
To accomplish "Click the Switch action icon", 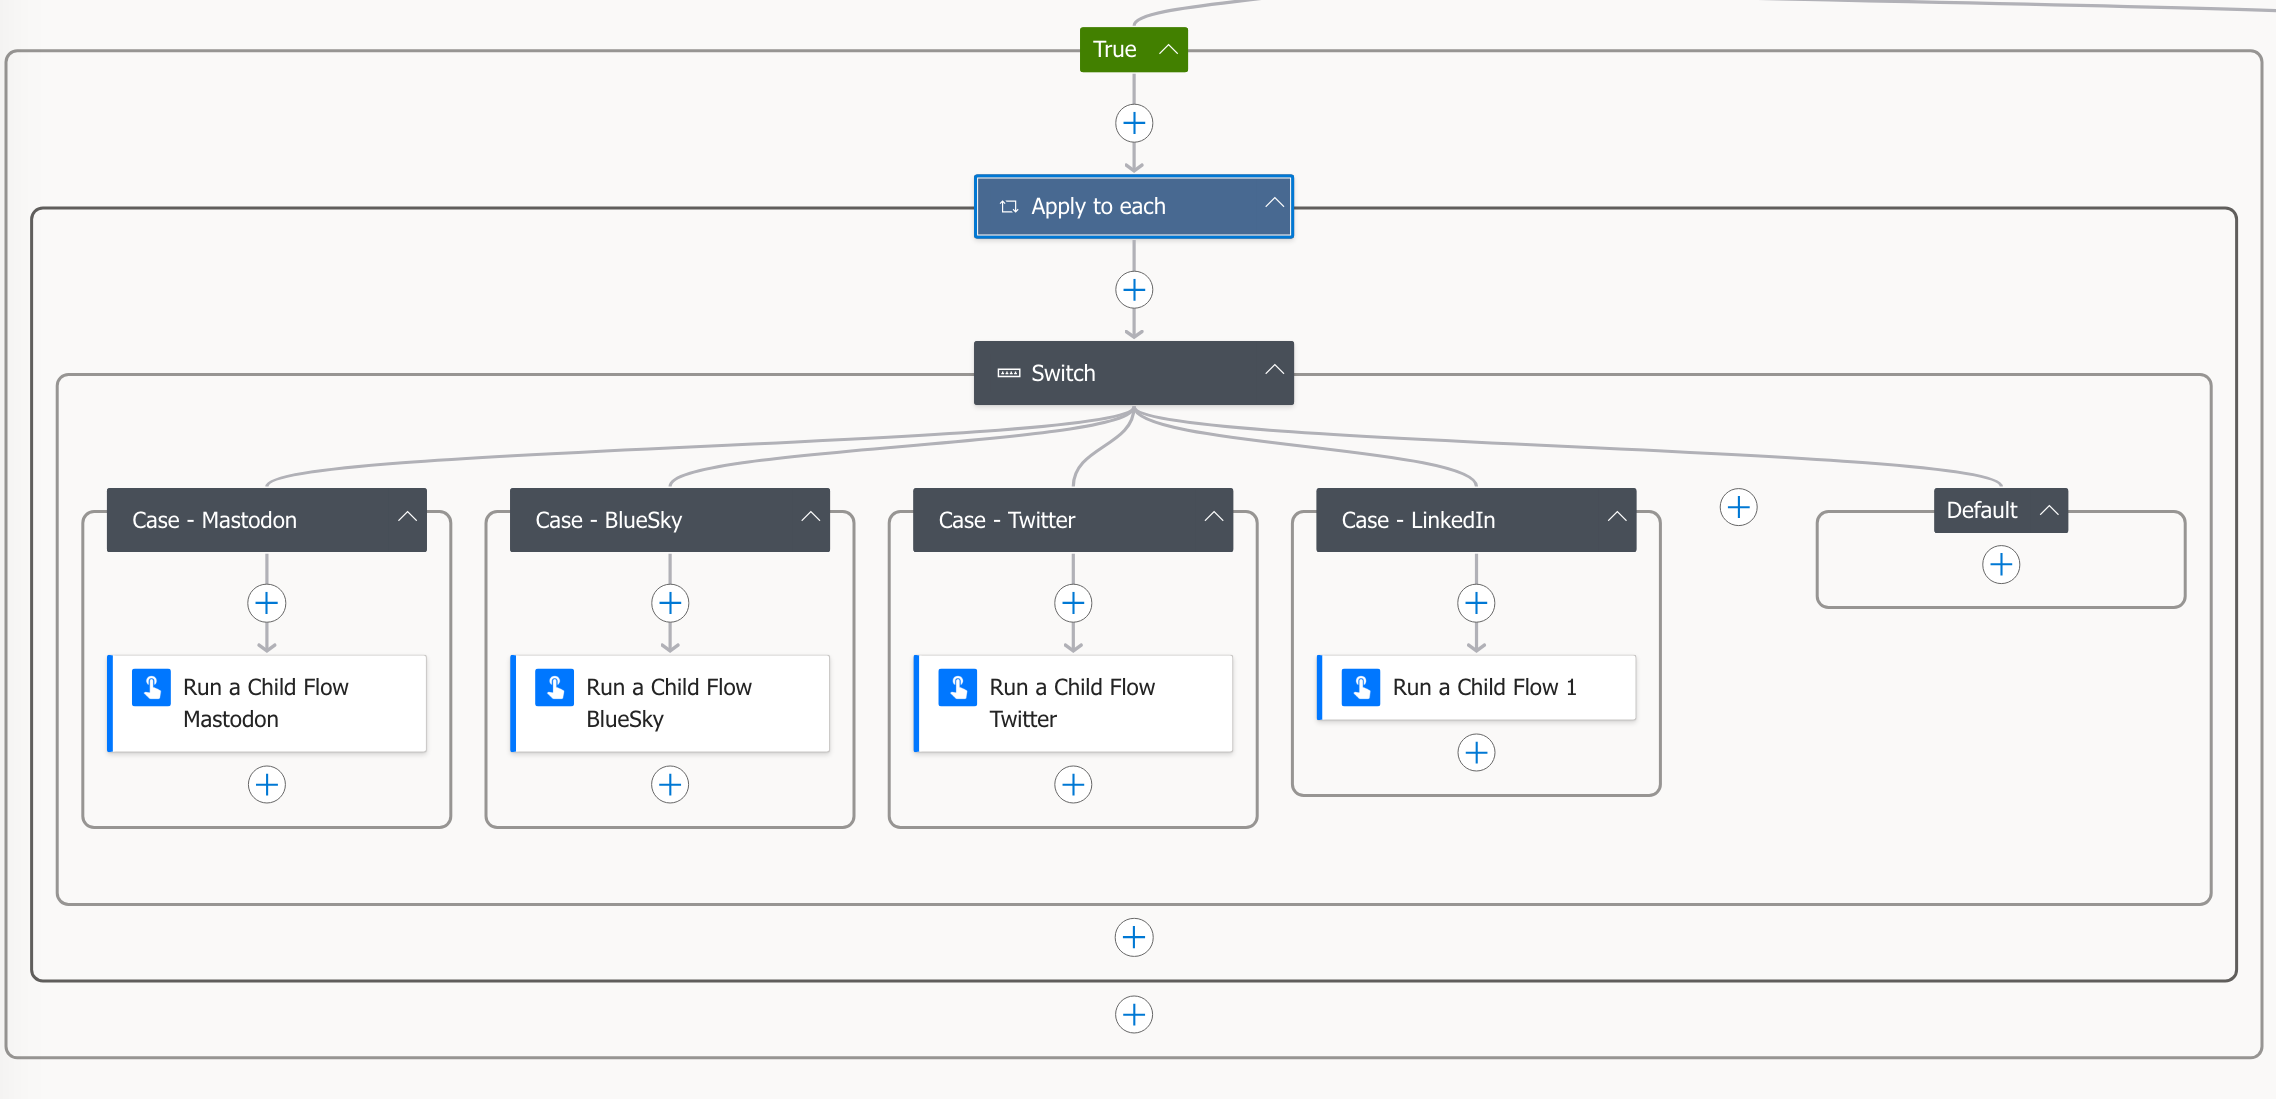I will coord(1009,374).
